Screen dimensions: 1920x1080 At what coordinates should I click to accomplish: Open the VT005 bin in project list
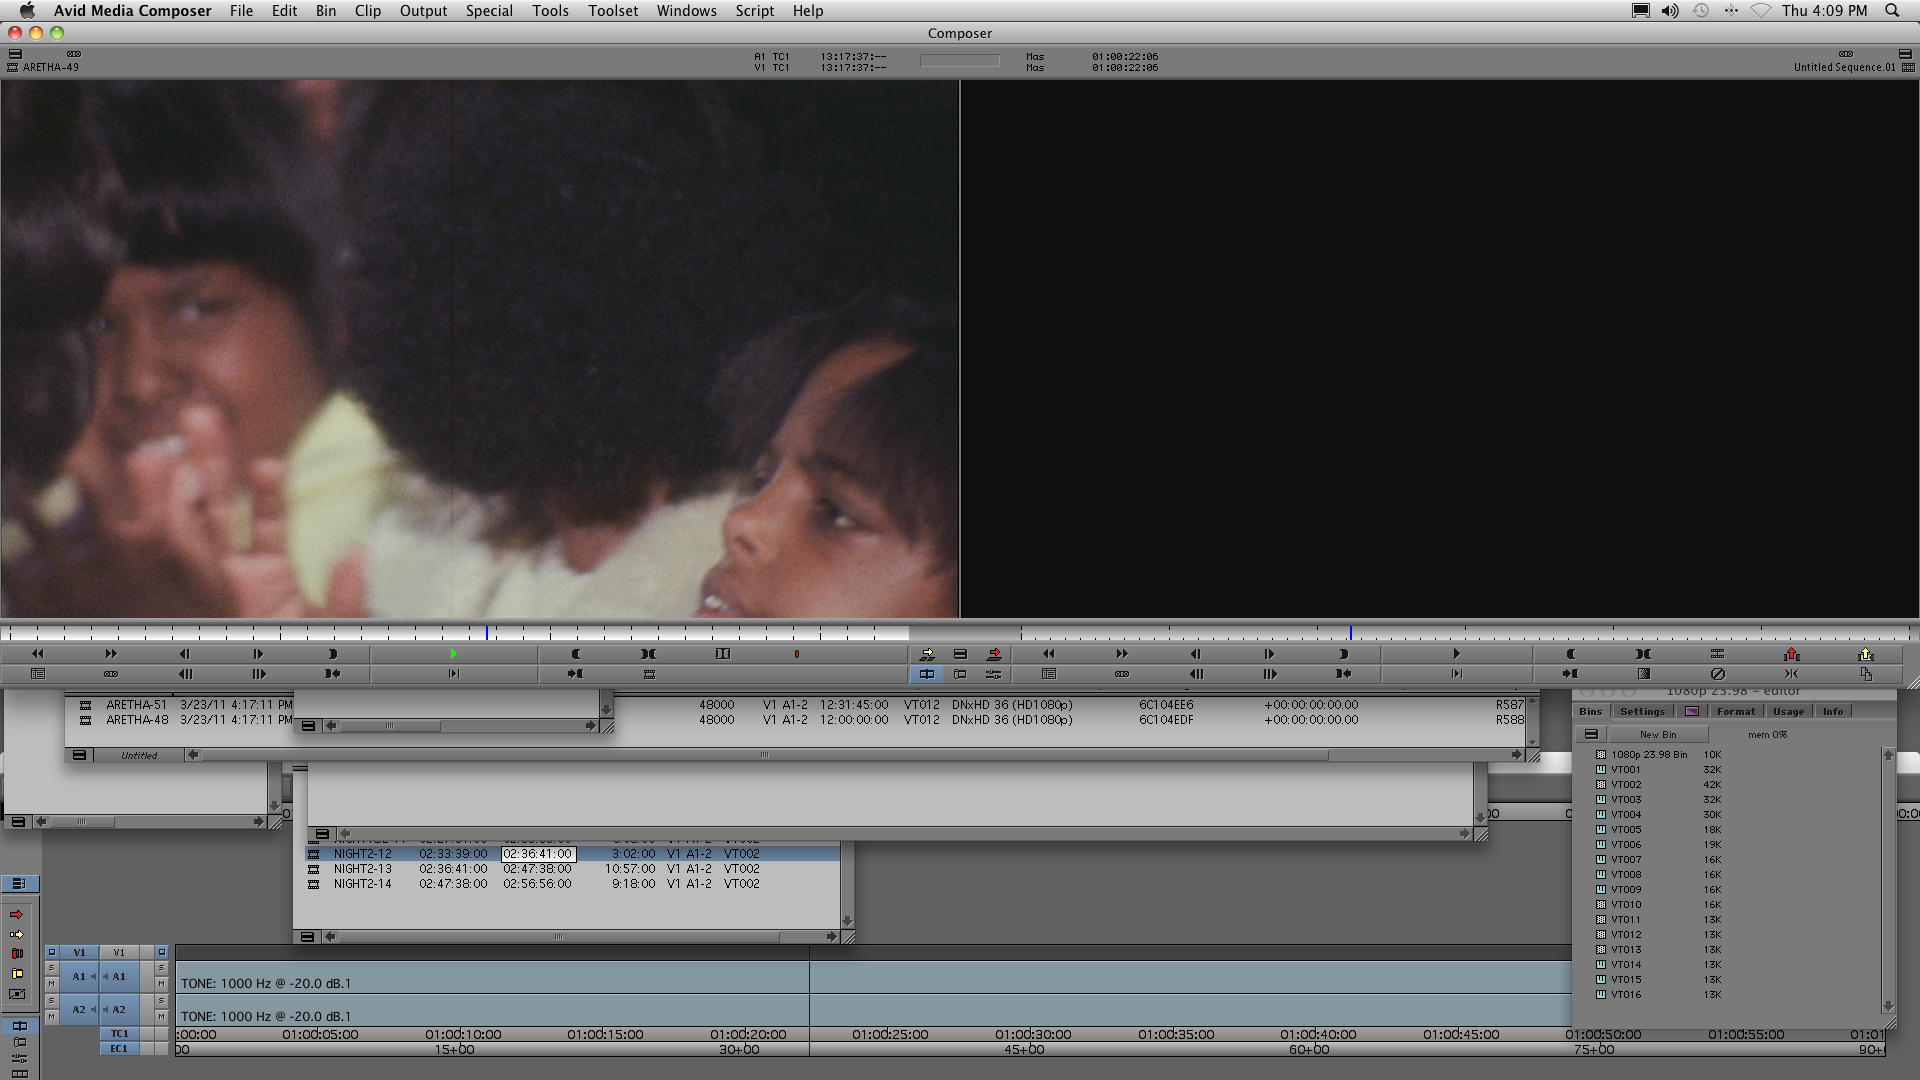(1625, 829)
